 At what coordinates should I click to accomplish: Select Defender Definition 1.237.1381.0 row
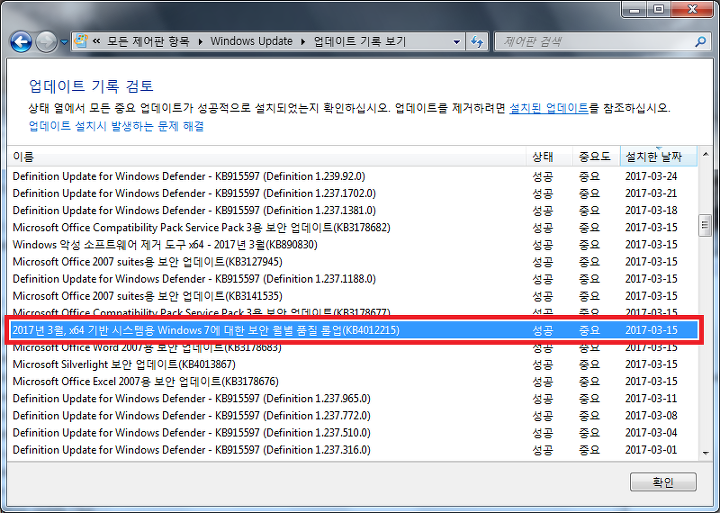(x=353, y=210)
